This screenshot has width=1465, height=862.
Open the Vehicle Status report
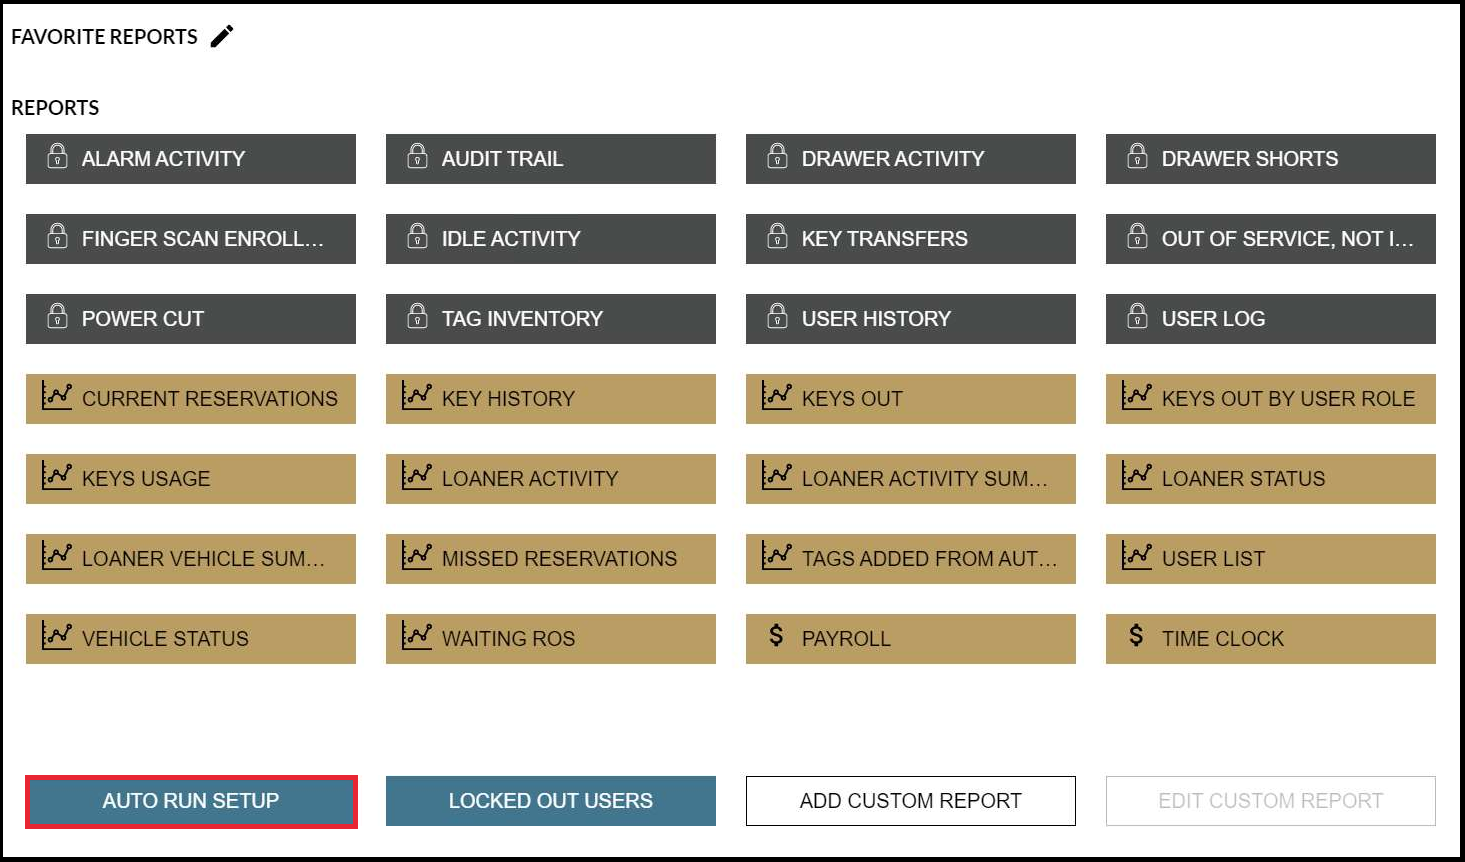tap(191, 639)
